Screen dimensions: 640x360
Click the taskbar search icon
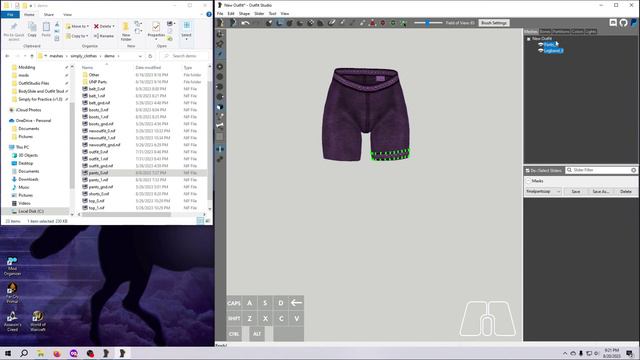(x=24, y=353)
